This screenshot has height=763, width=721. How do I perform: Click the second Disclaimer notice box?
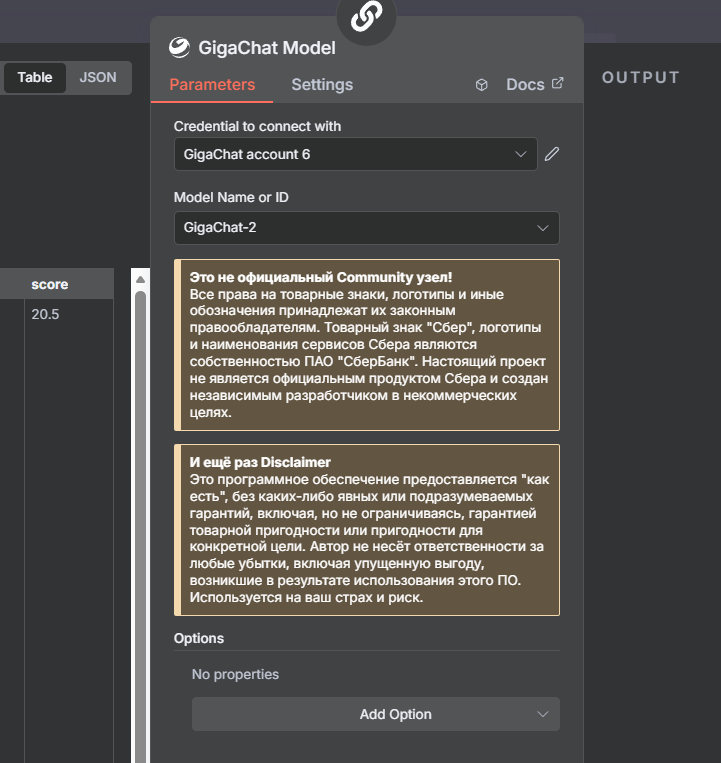366,530
